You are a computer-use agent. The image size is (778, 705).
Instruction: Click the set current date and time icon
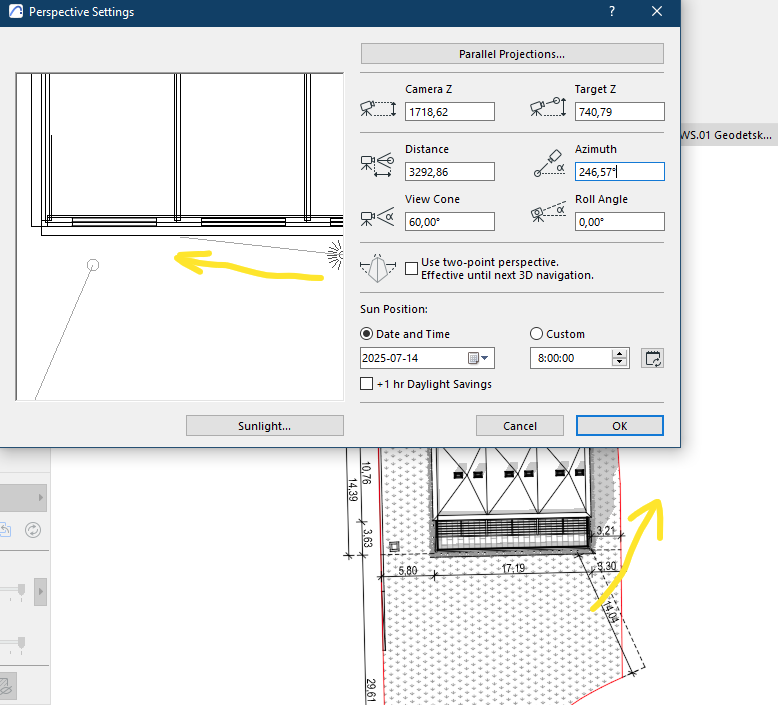click(x=652, y=358)
